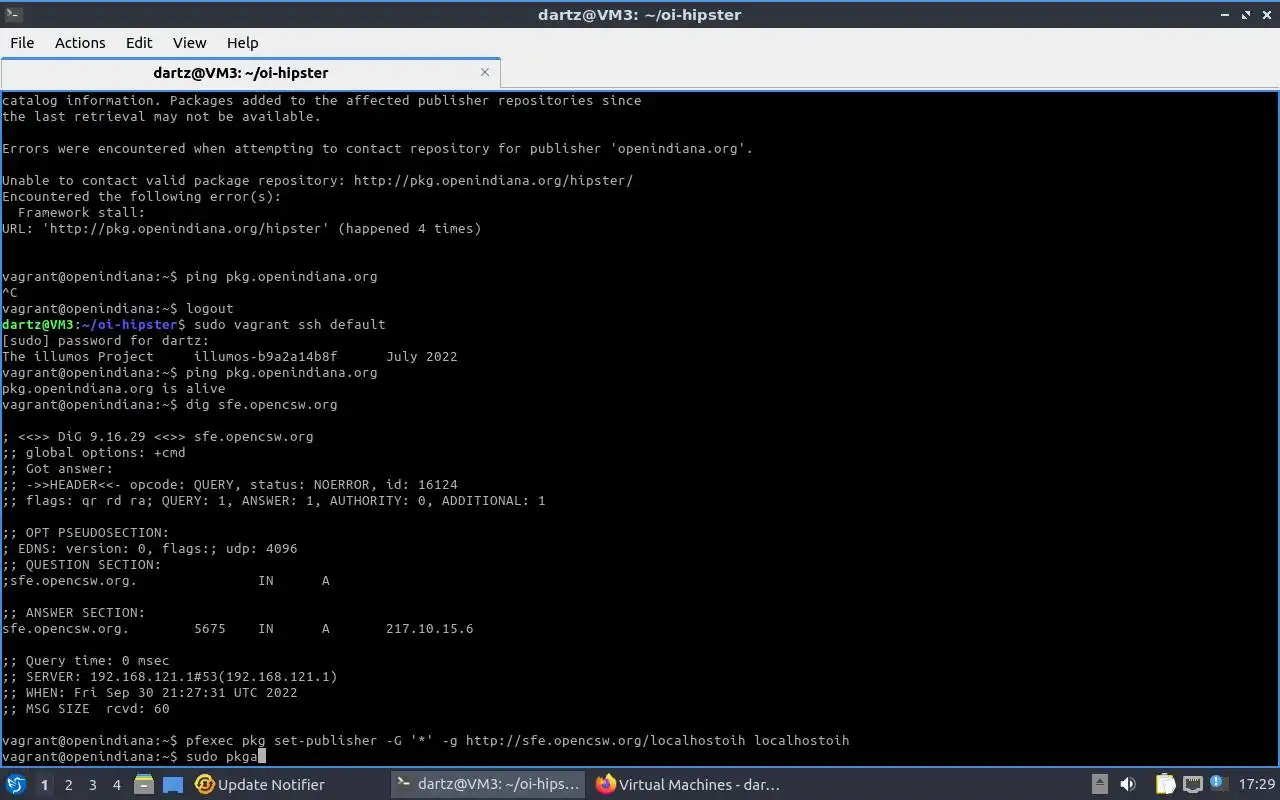Click the IP address 217.10.15.6
1280x800 pixels.
tap(429, 629)
